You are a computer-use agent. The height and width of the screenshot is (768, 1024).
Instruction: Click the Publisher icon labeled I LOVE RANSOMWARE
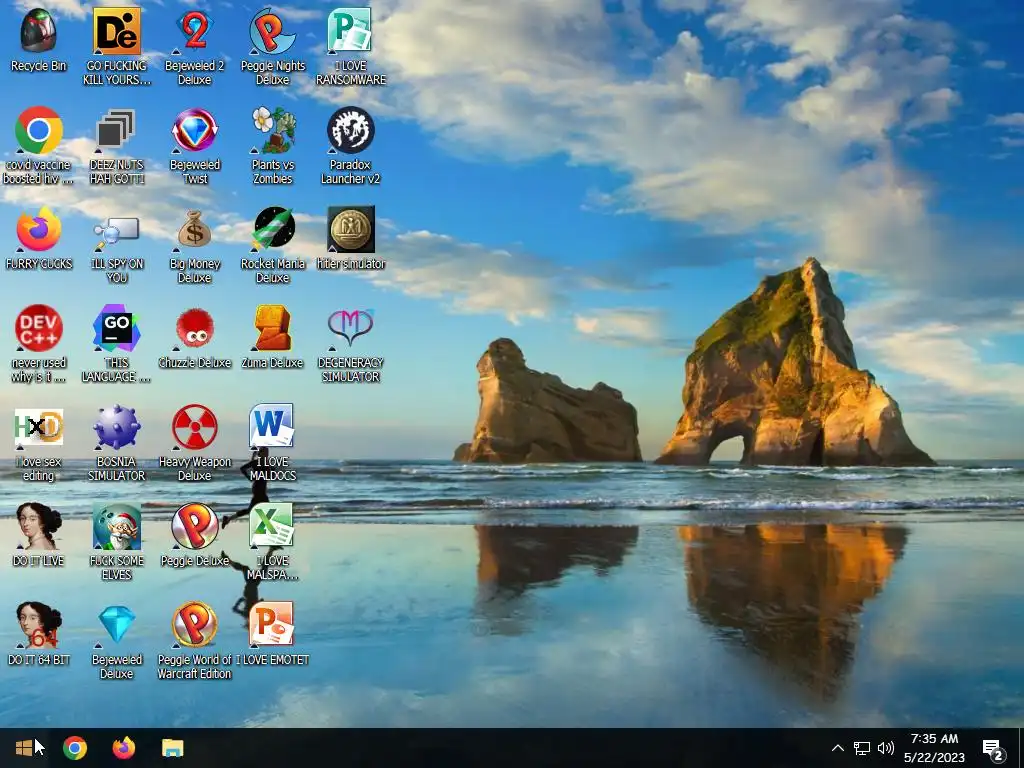pyautogui.click(x=350, y=31)
